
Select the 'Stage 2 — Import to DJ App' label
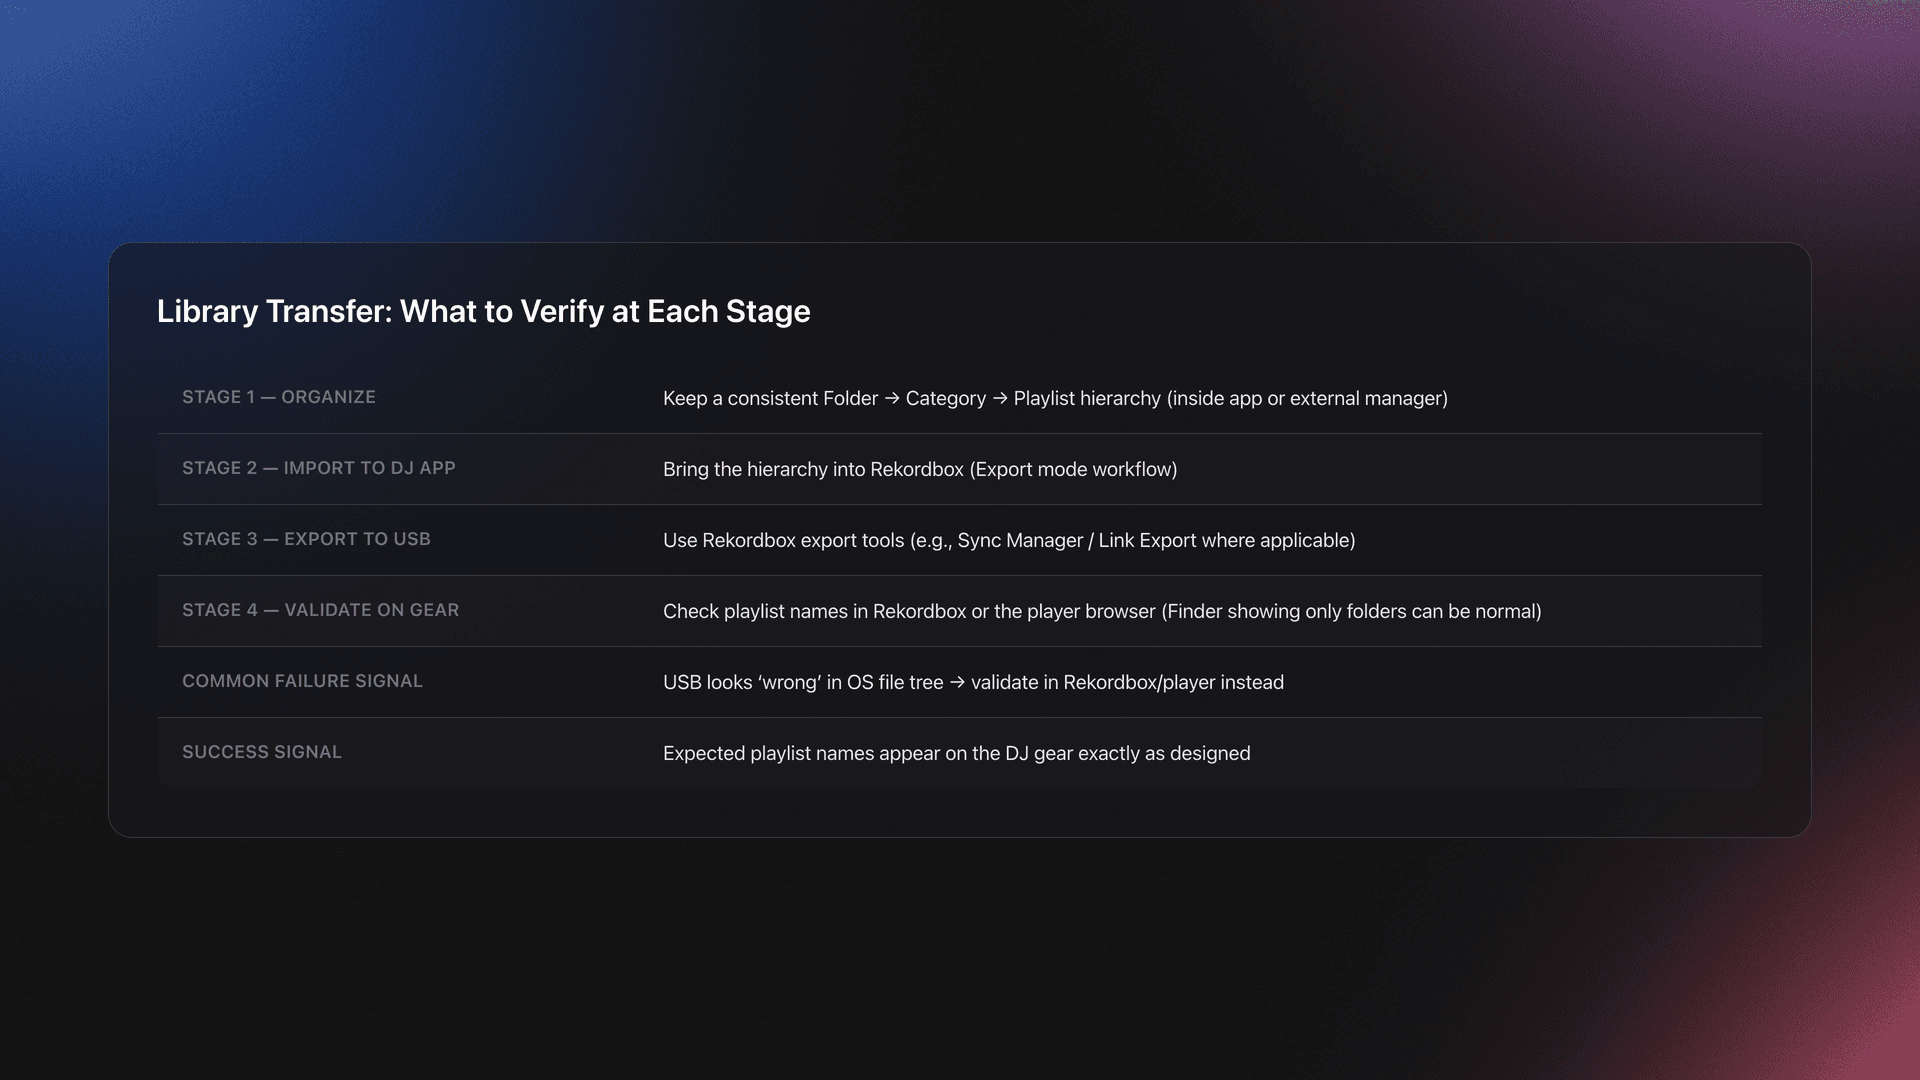pos(318,469)
